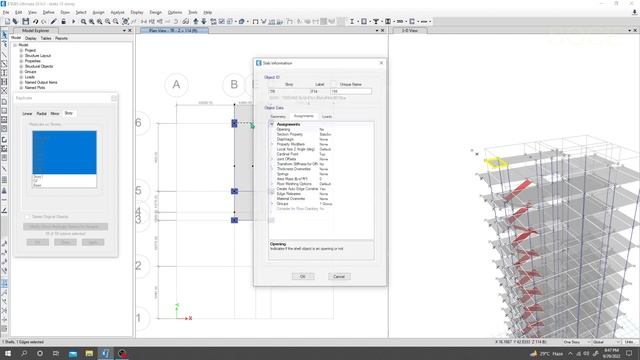Click grid bubble A in plan view

(x=176, y=84)
